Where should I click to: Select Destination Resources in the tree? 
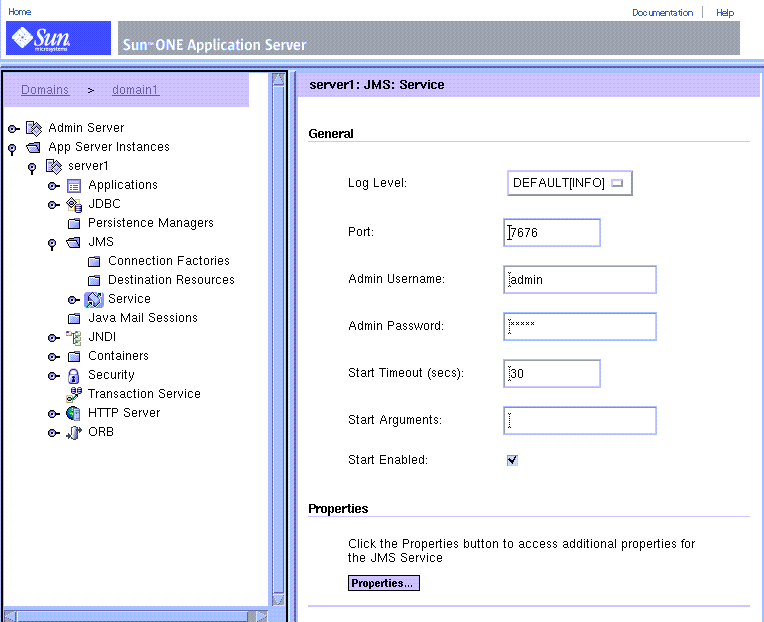(x=171, y=280)
